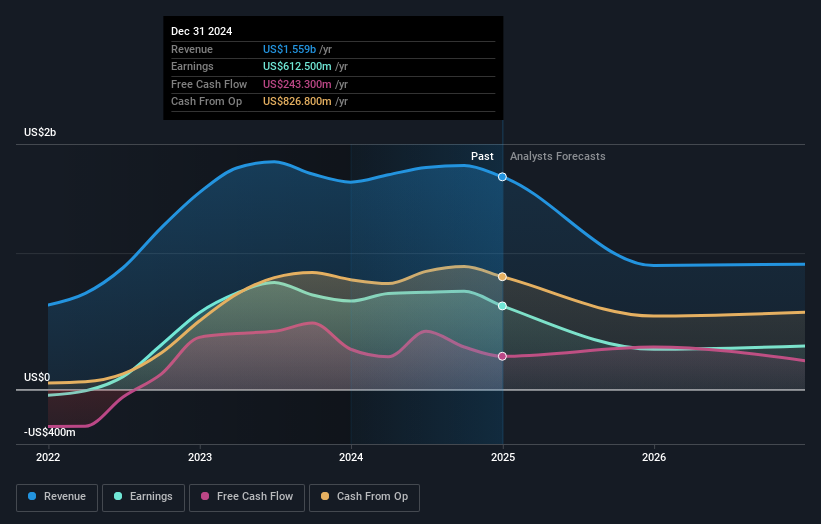Click the 2024 x-axis label

pyautogui.click(x=351, y=457)
